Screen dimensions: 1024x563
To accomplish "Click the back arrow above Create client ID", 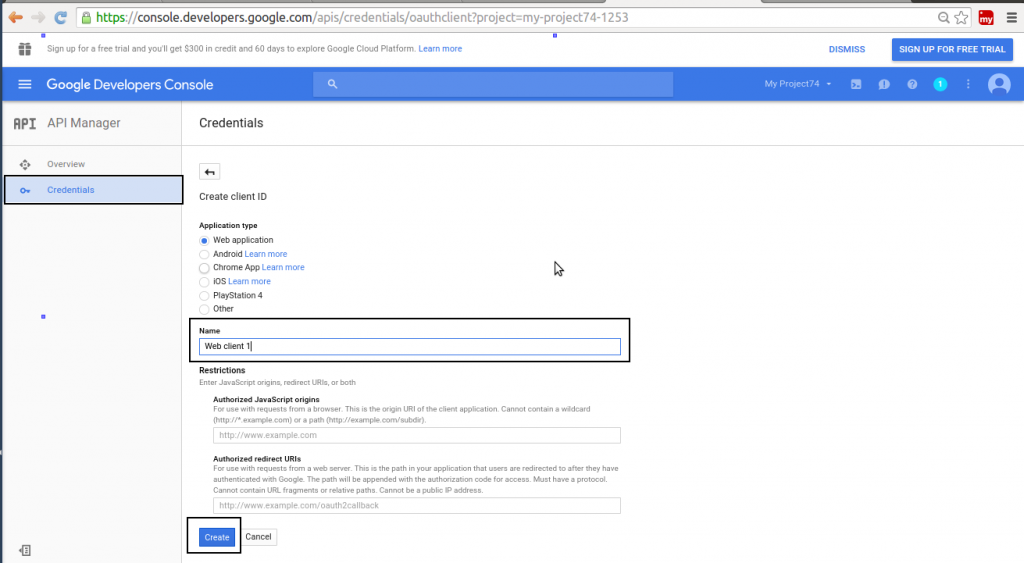I will coord(210,172).
